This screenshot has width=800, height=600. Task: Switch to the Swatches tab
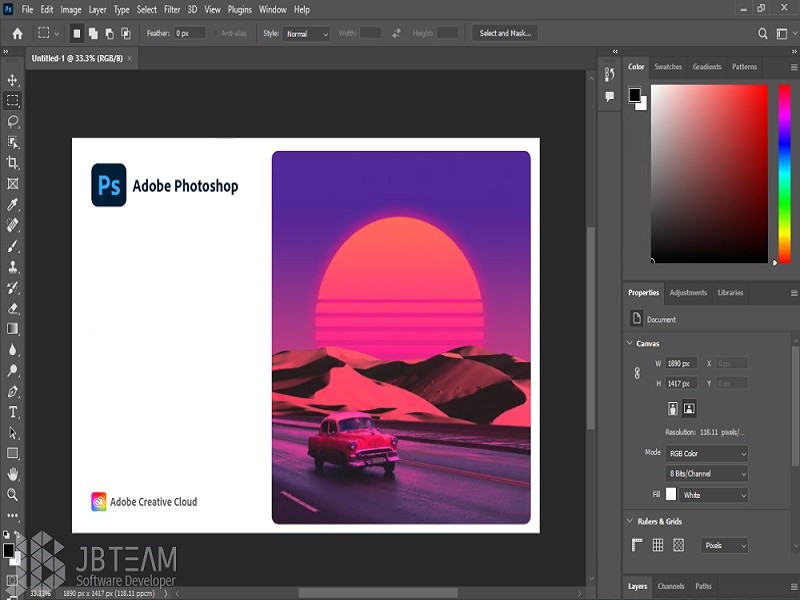point(667,67)
